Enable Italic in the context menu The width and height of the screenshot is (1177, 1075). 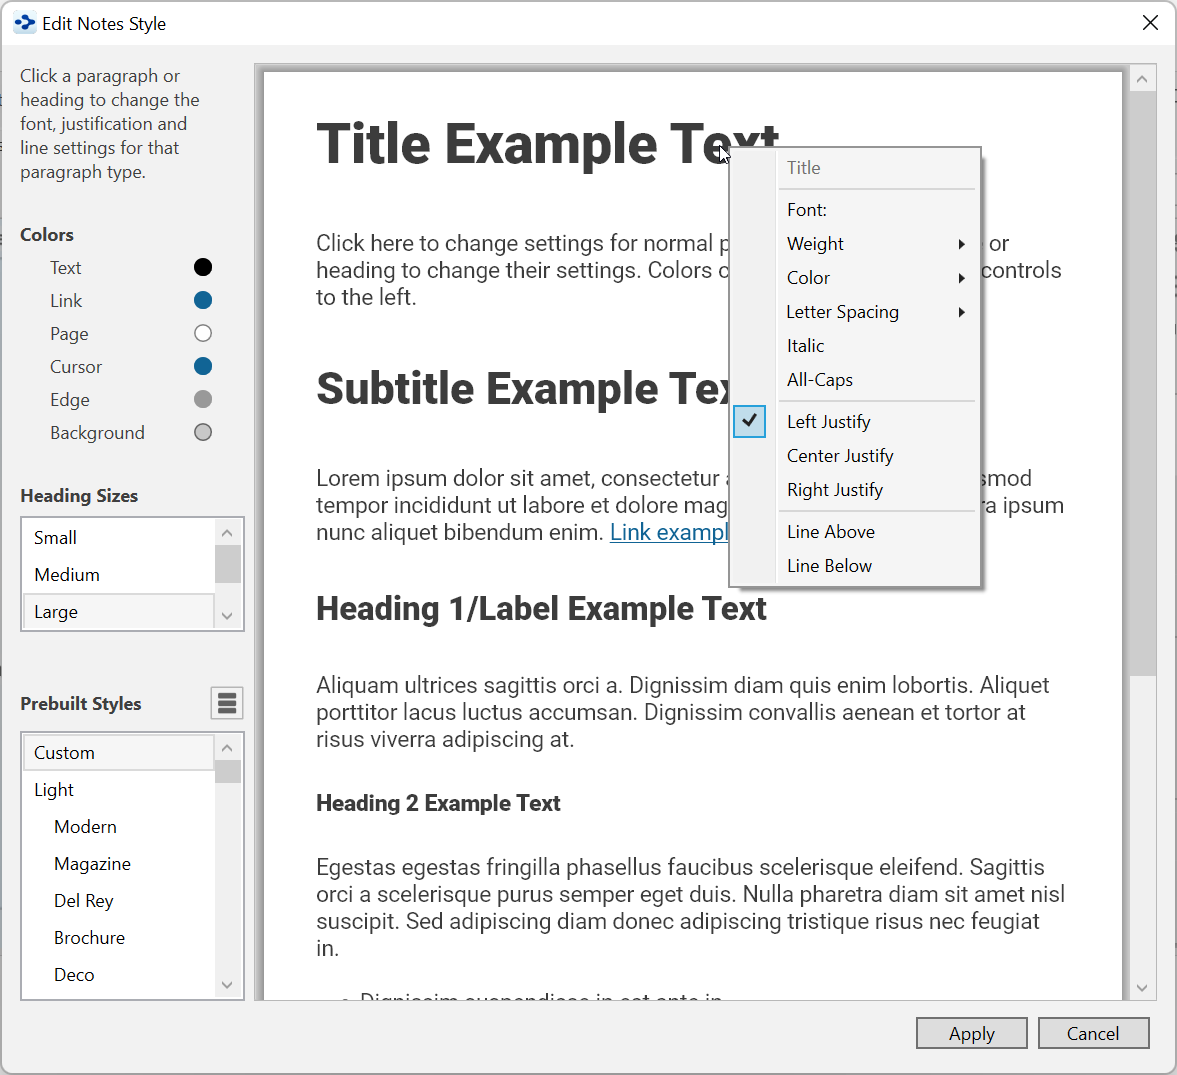tap(806, 346)
